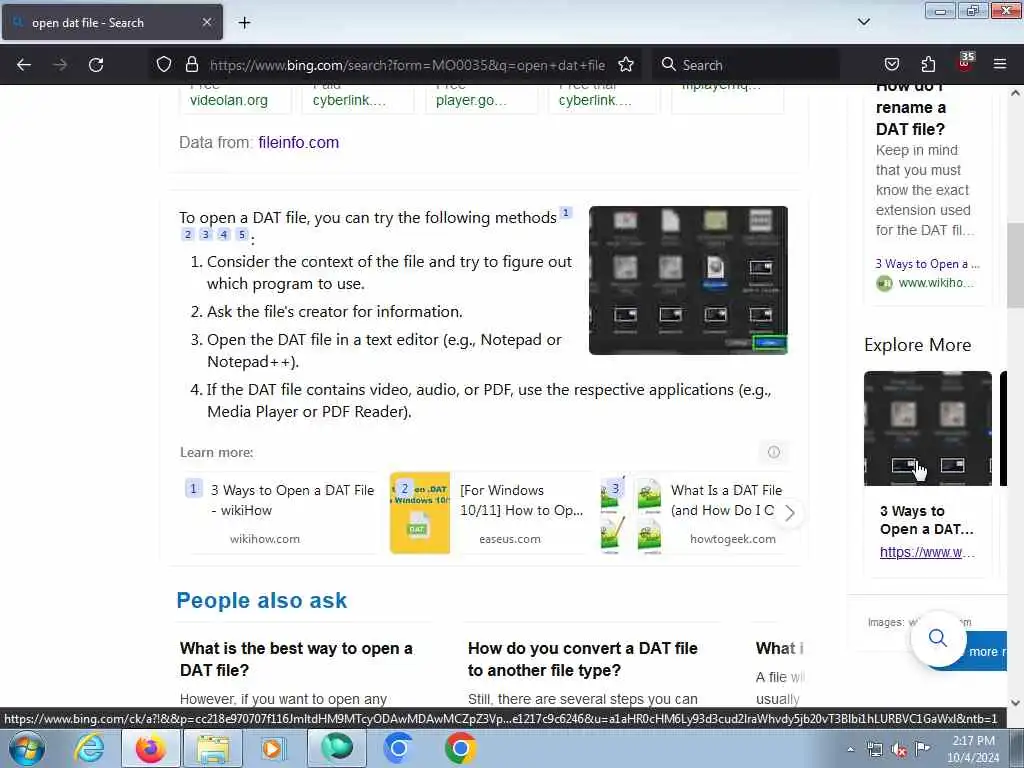Open '3 Ways to Open a DAT...' Explore More title
1024x768 pixels.
point(927,520)
